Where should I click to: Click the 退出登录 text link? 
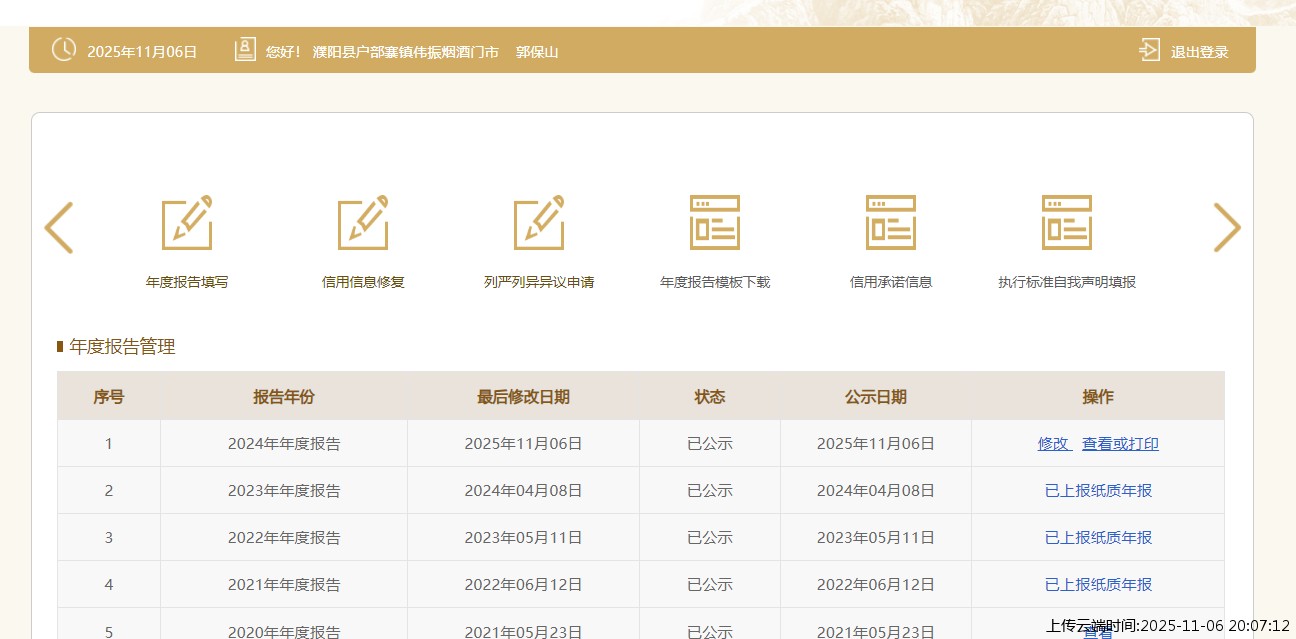point(1199,52)
